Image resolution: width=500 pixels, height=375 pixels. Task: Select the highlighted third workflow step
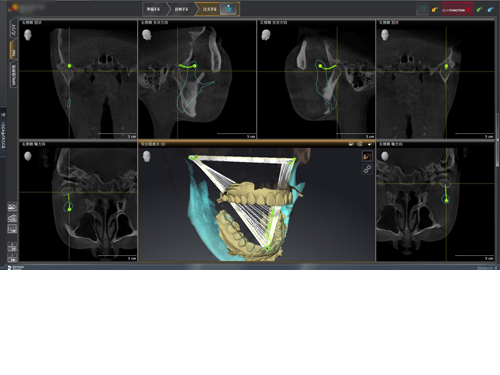(209, 9)
